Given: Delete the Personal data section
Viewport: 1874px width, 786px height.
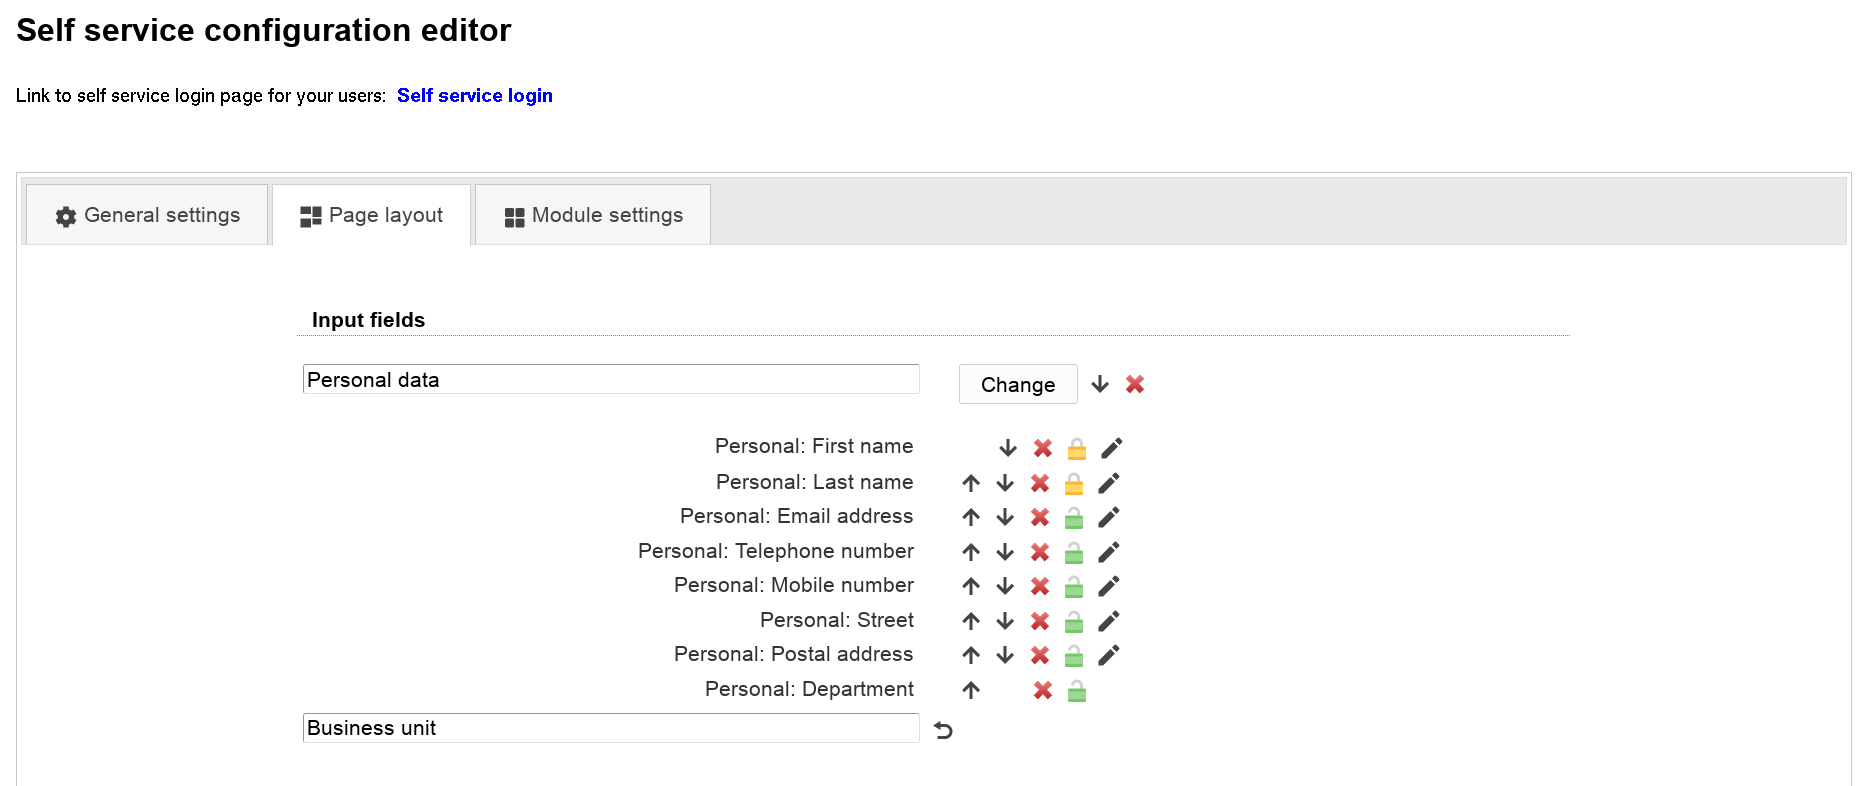Looking at the screenshot, I should (1135, 384).
